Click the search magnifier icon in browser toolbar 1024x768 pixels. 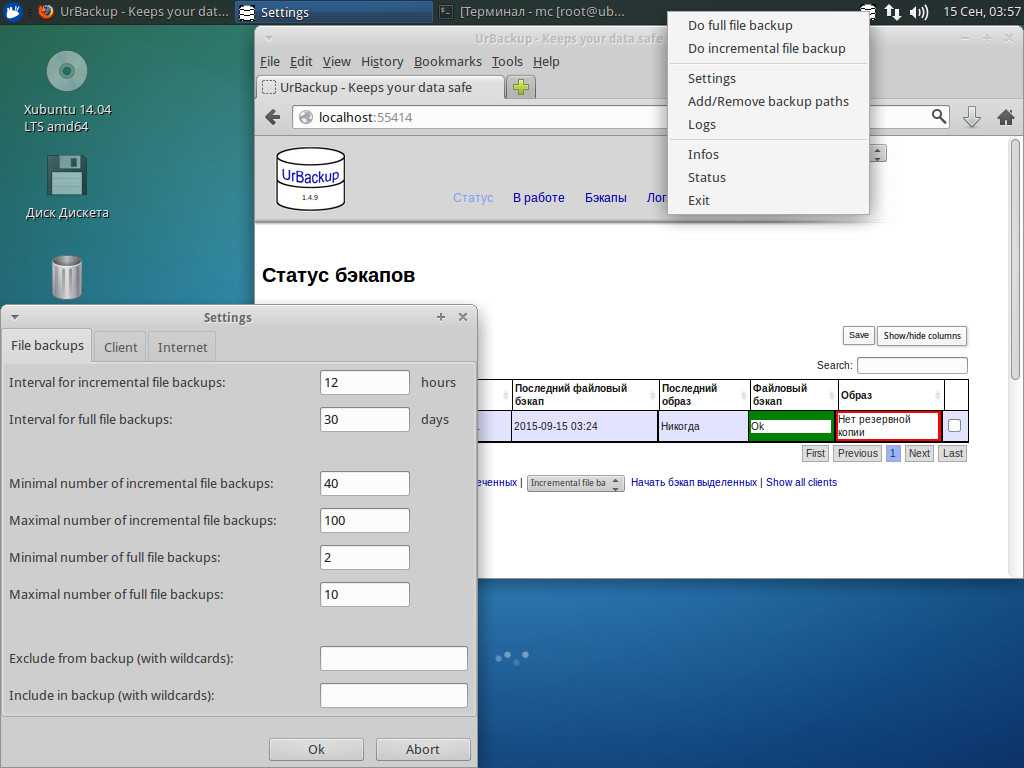938,116
